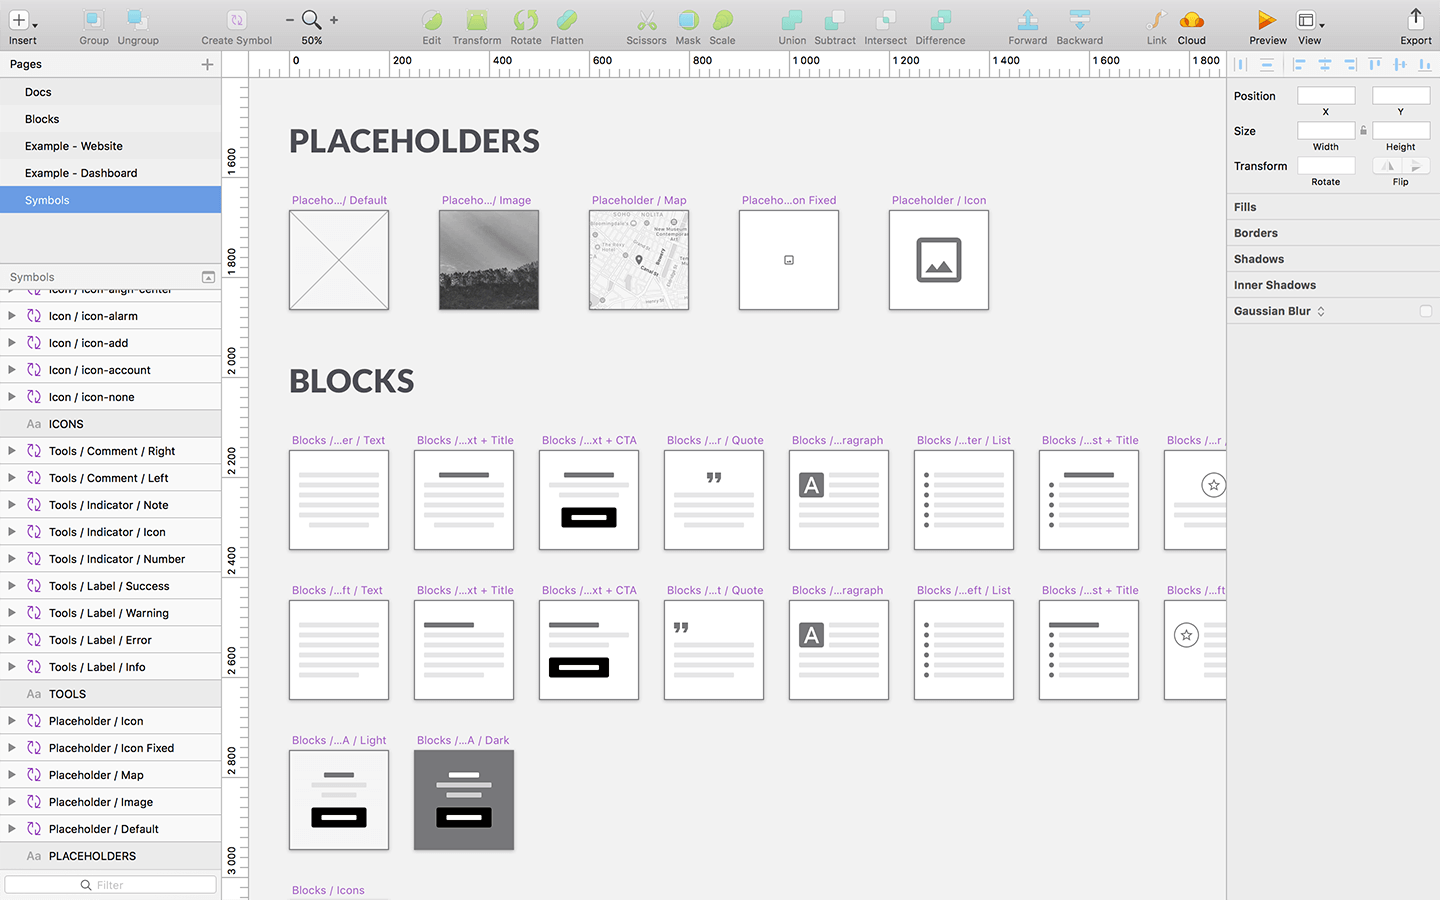Open the Blocks page
1440x900 pixels.
click(x=110, y=119)
